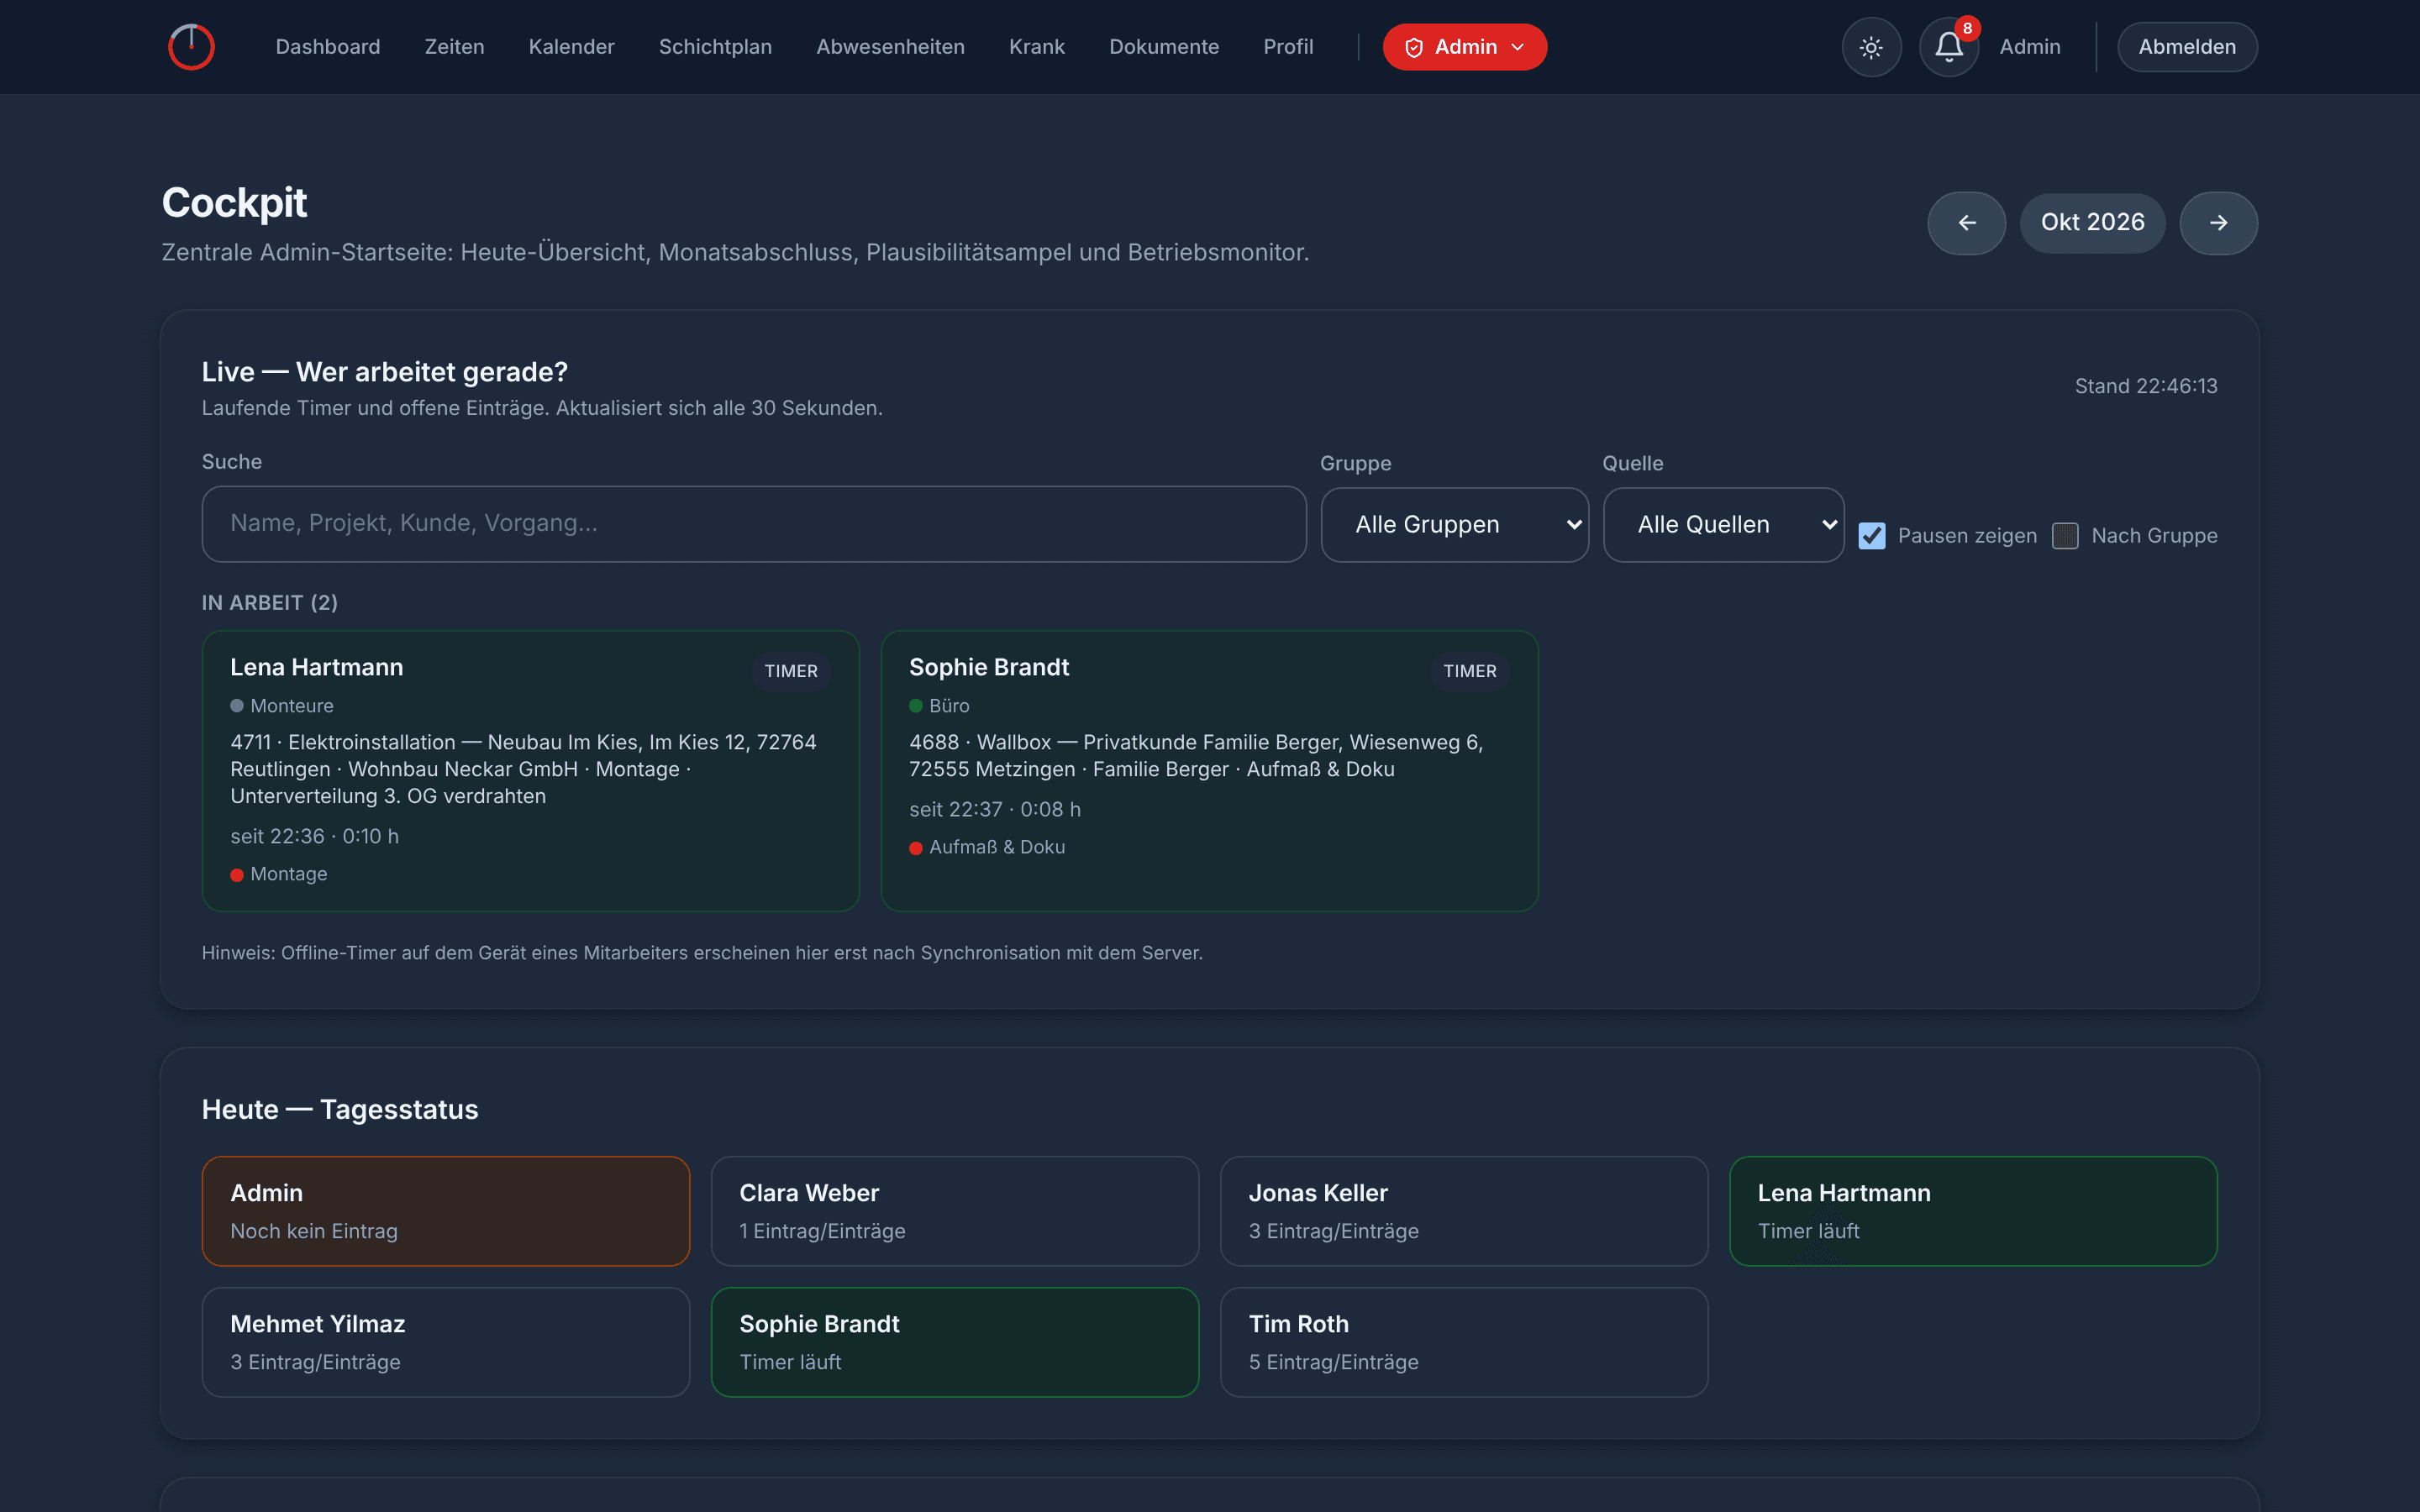
Task: Go to Abwesenheiten page
Action: (890, 47)
